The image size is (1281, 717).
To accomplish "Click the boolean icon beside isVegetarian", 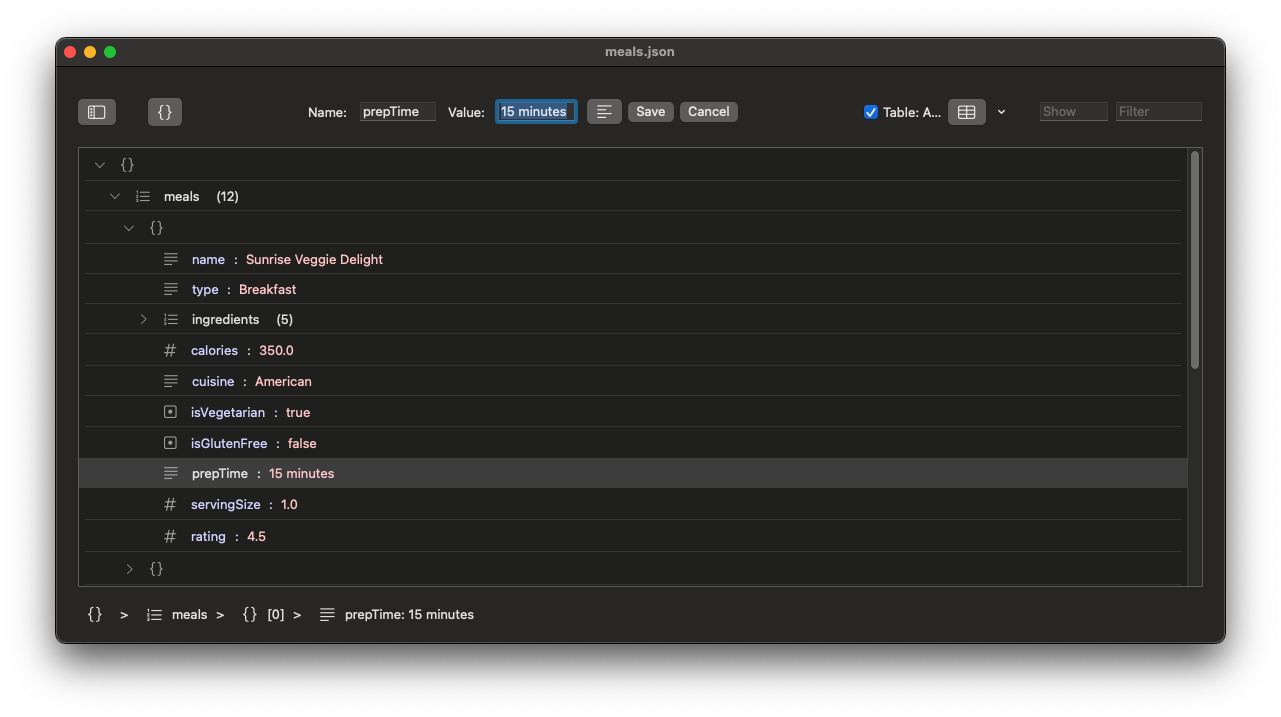I will pyautogui.click(x=170, y=412).
